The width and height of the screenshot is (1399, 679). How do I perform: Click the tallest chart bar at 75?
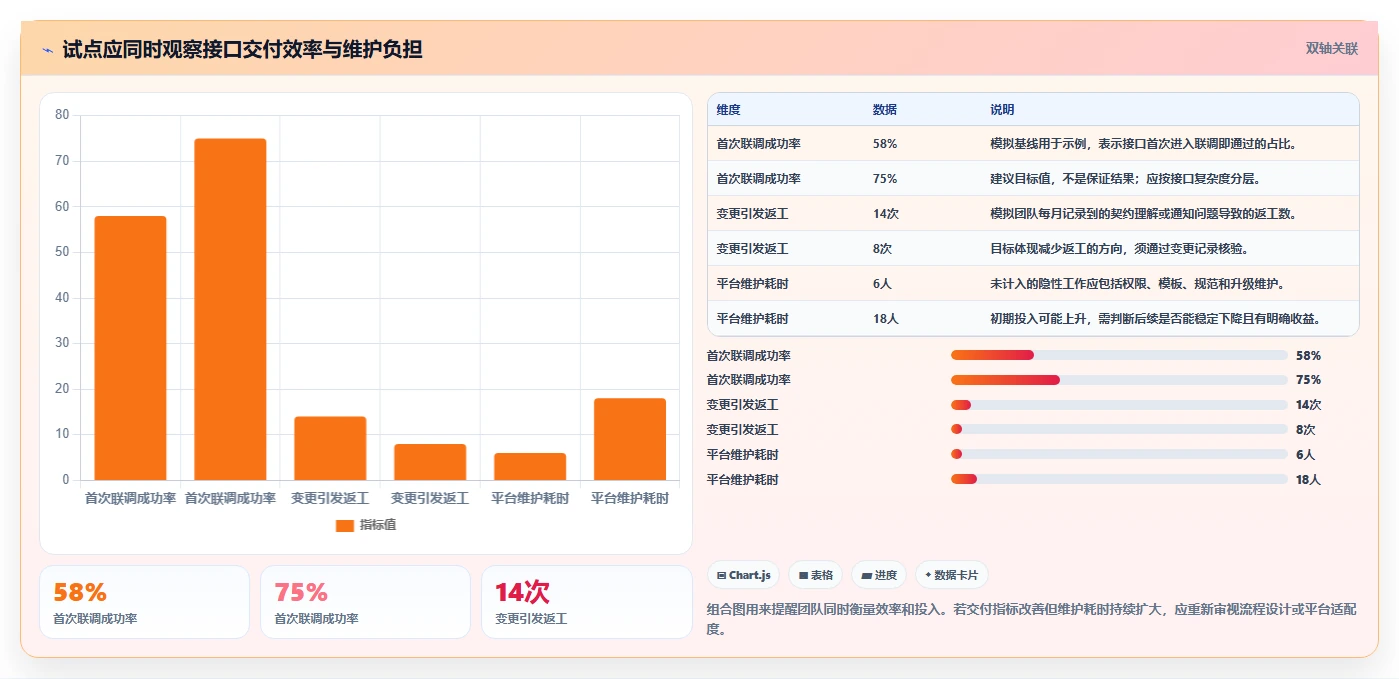click(x=230, y=309)
